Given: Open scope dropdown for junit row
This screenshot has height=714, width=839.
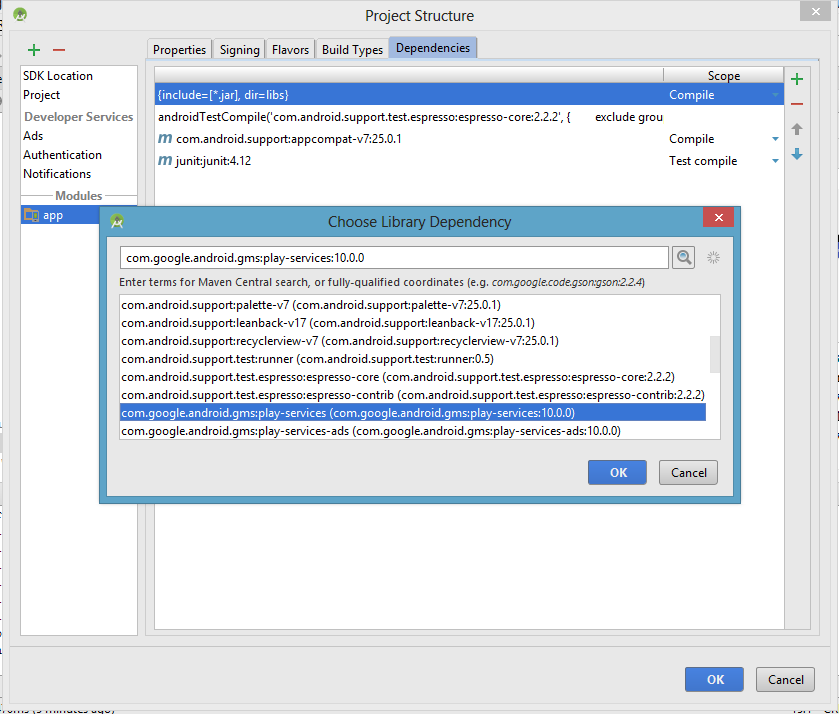Looking at the screenshot, I should coord(775,161).
